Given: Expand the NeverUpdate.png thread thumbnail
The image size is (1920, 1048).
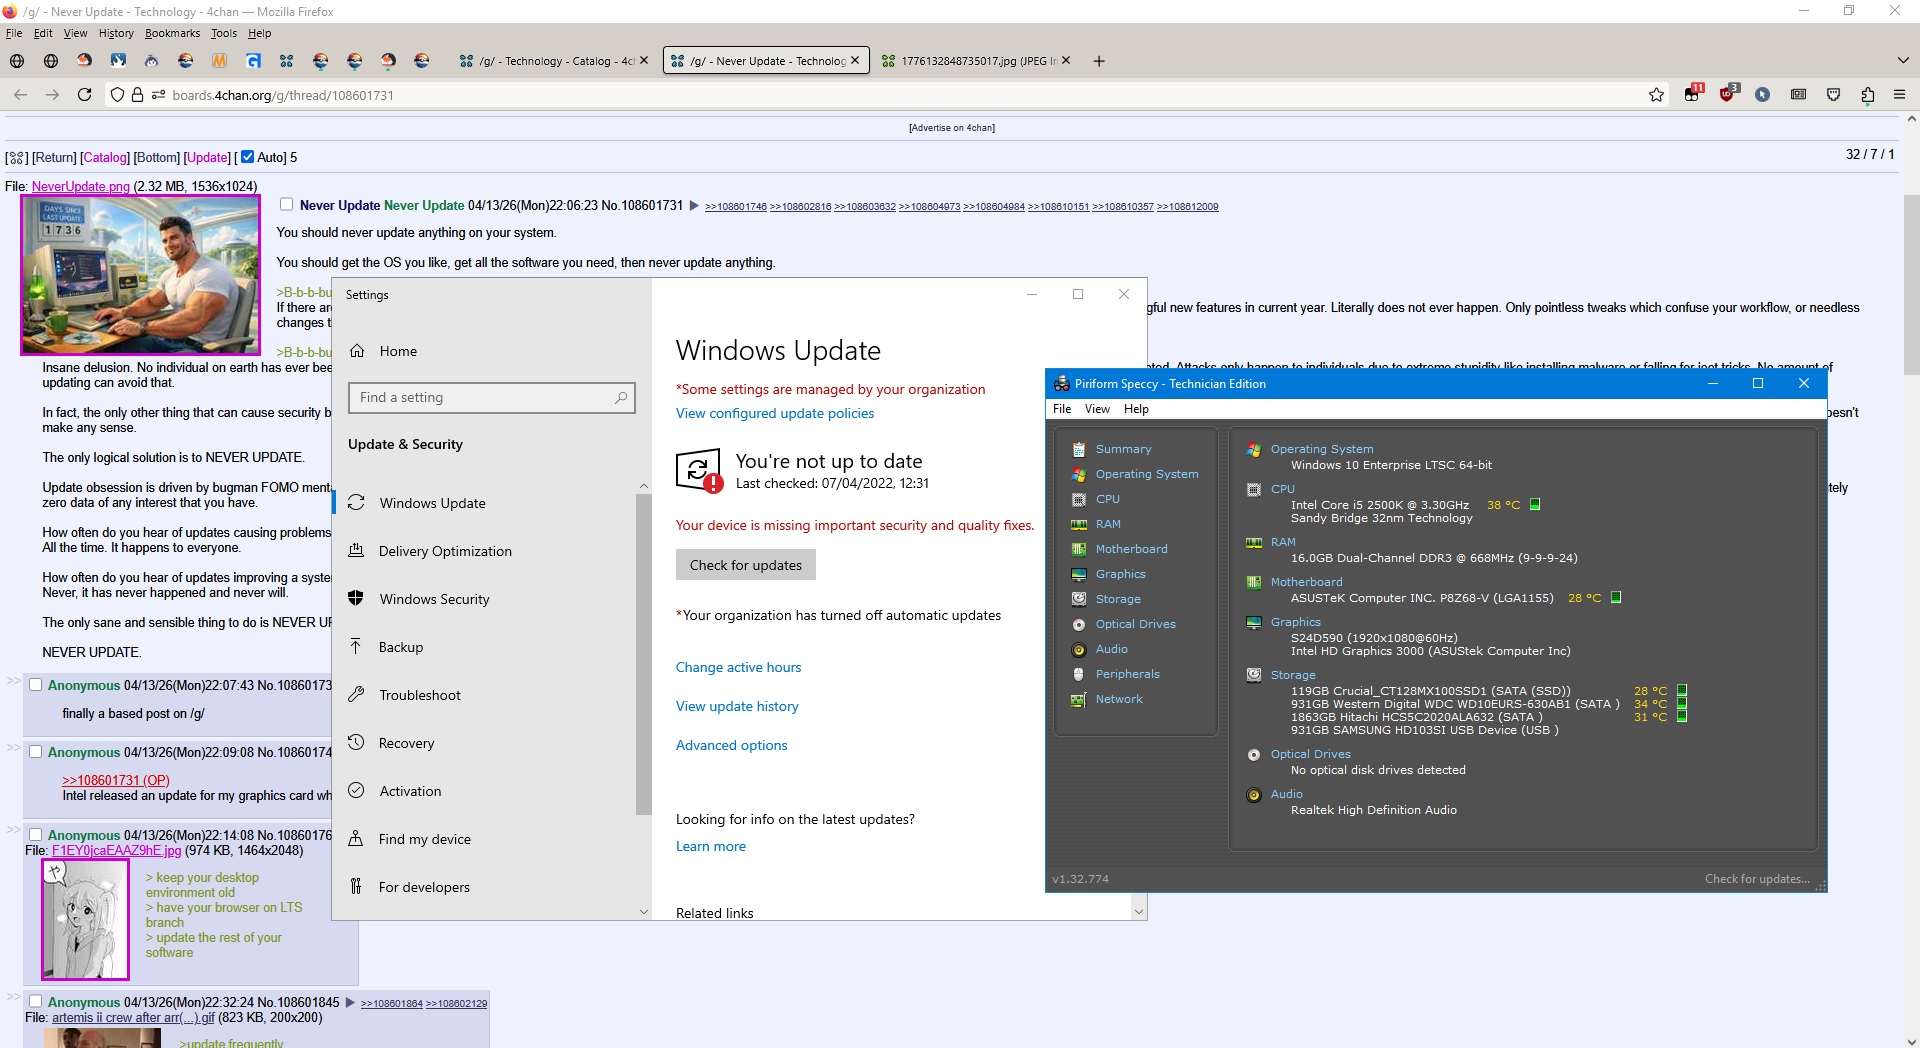Looking at the screenshot, I should tap(140, 274).
